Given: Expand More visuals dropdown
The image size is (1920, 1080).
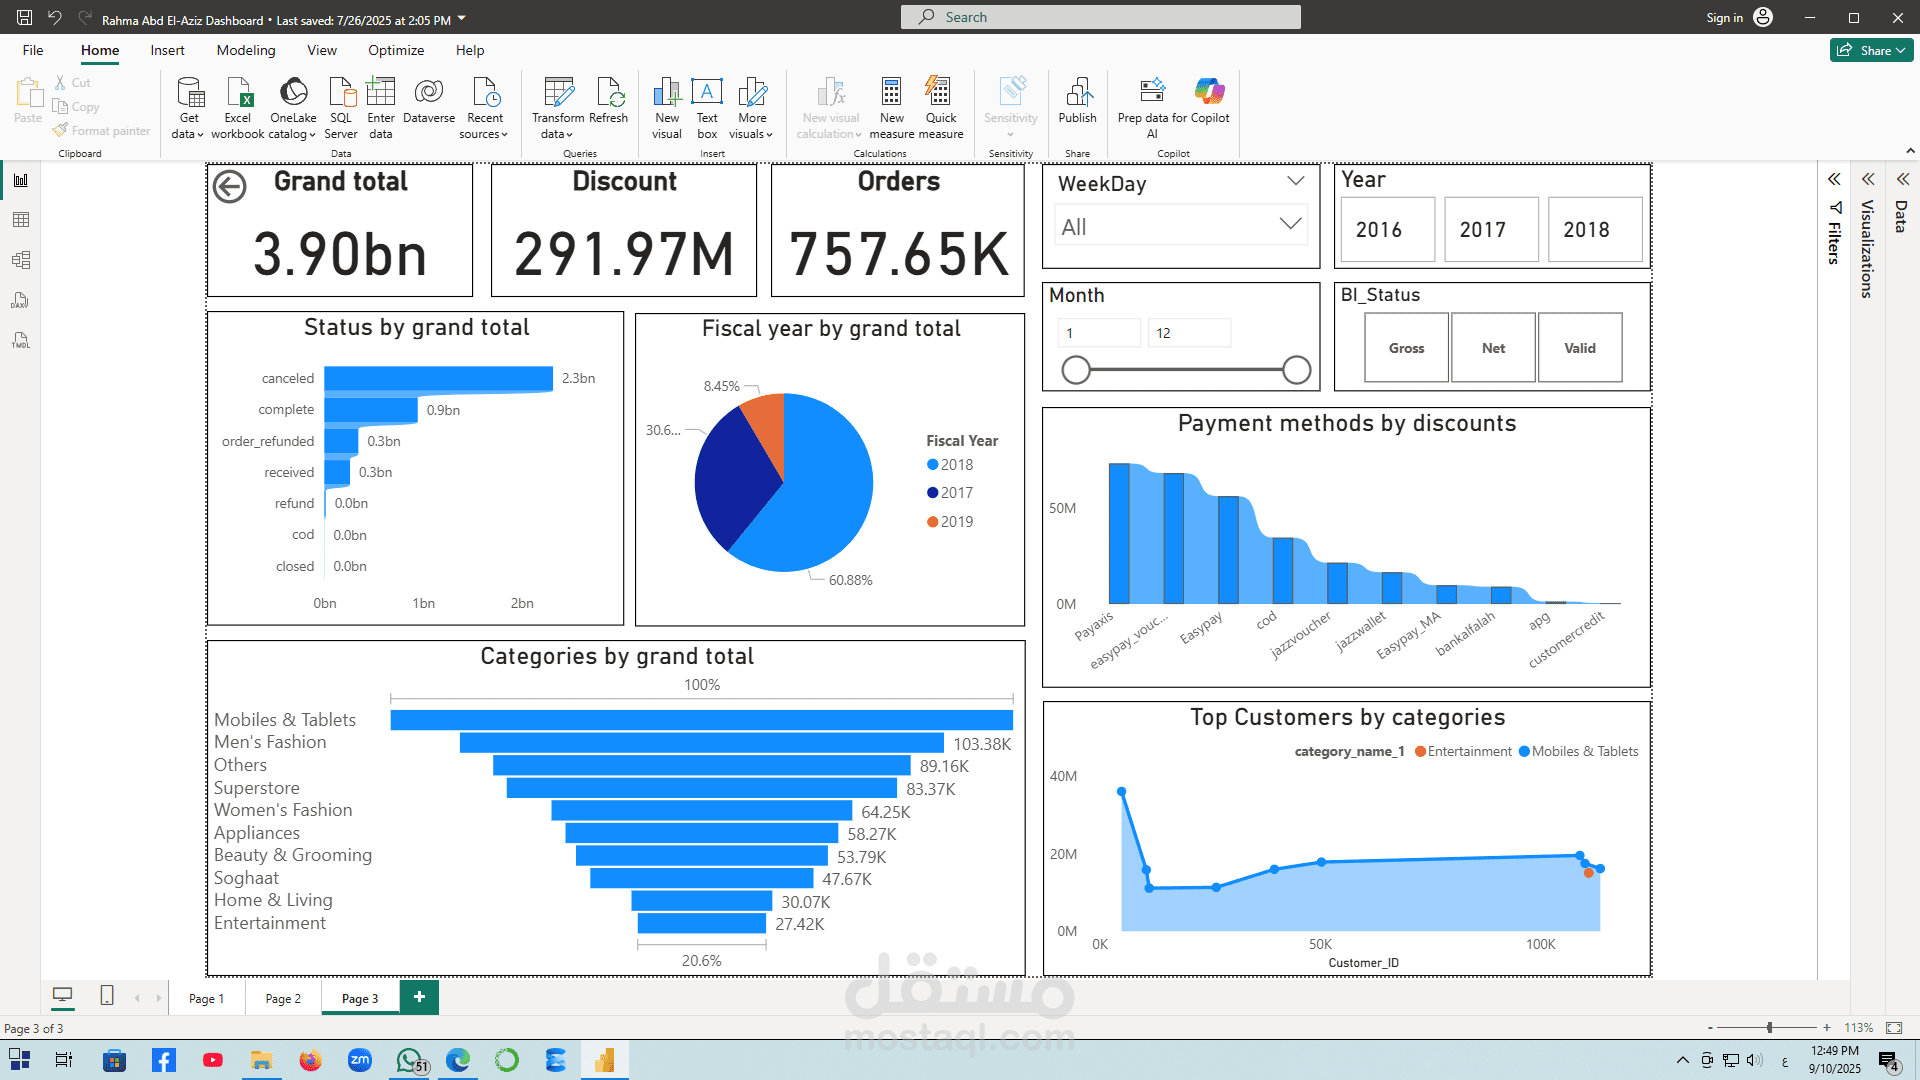Looking at the screenshot, I should (770, 135).
